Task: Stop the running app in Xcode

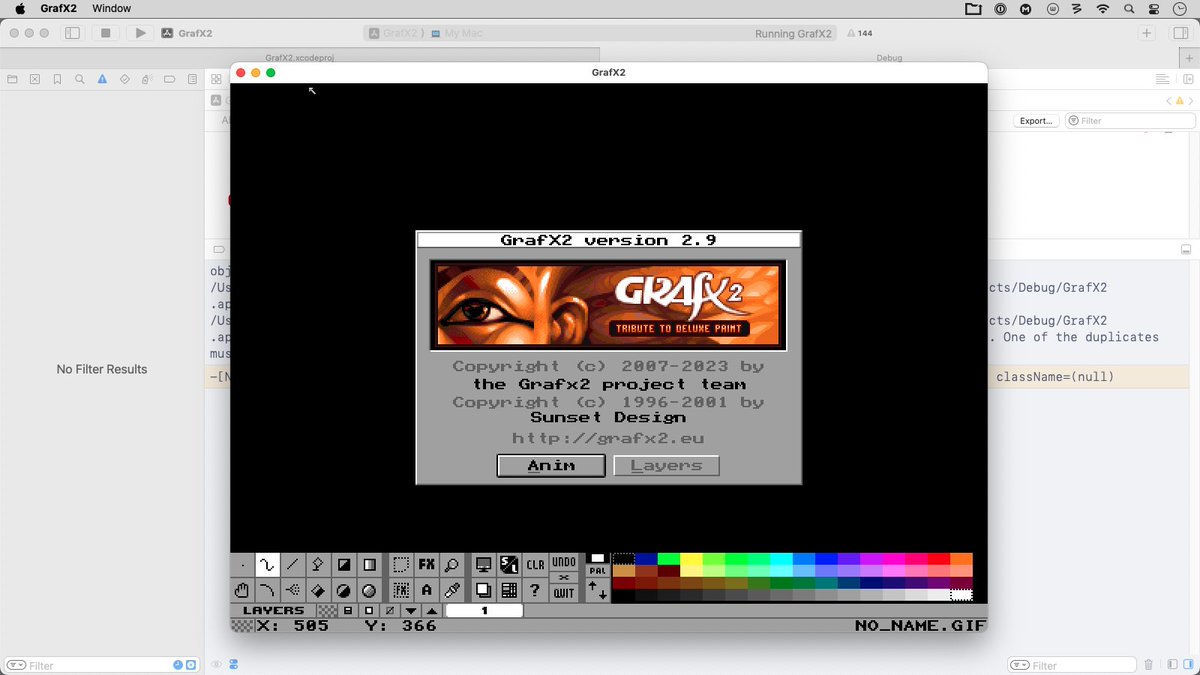Action: [x=106, y=33]
